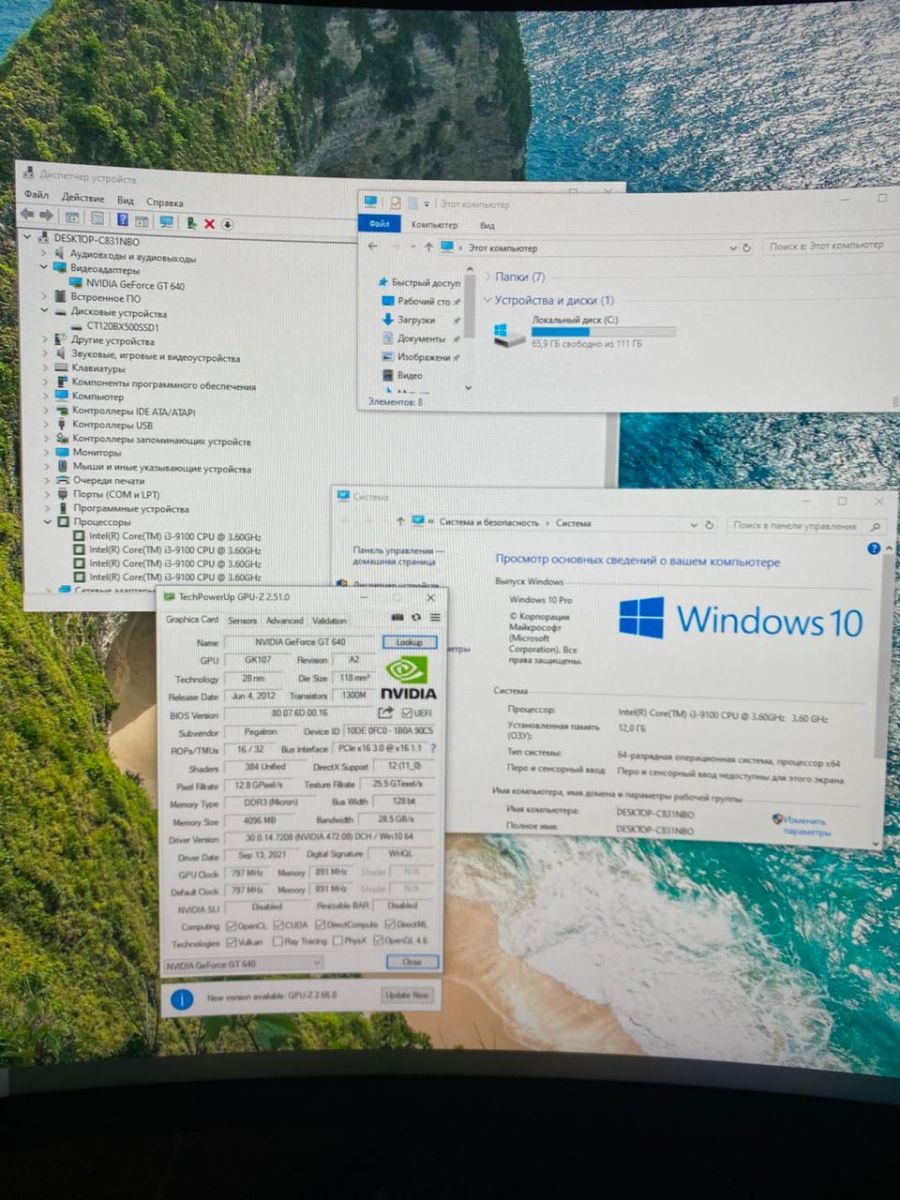Open Загрузки in Explorer quick access
Image resolution: width=900 pixels, height=1200 pixels.
point(416,319)
